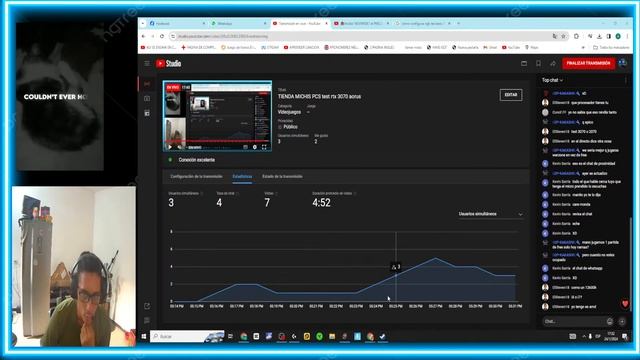This screenshot has height=360, width=640.
Task: Click the square icon left of the header bookmark icon
Action: pos(524,64)
